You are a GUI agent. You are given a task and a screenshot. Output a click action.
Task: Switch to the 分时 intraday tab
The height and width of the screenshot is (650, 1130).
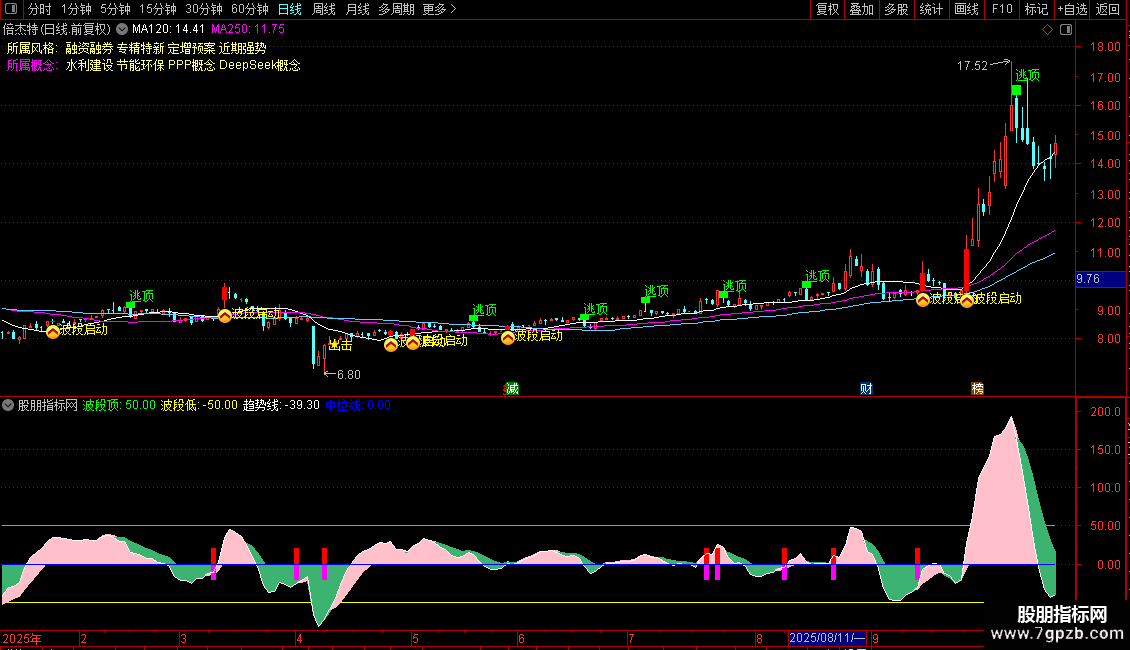[x=40, y=9]
